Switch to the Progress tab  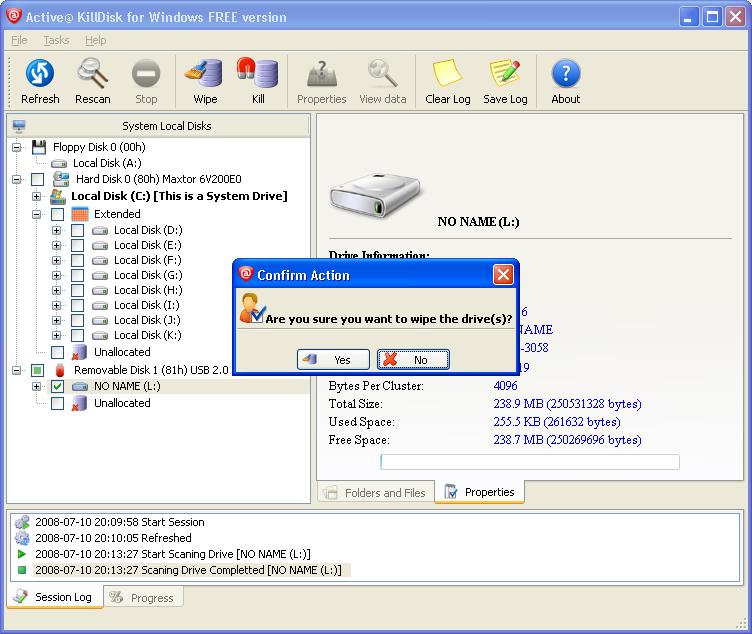pyautogui.click(x=142, y=598)
